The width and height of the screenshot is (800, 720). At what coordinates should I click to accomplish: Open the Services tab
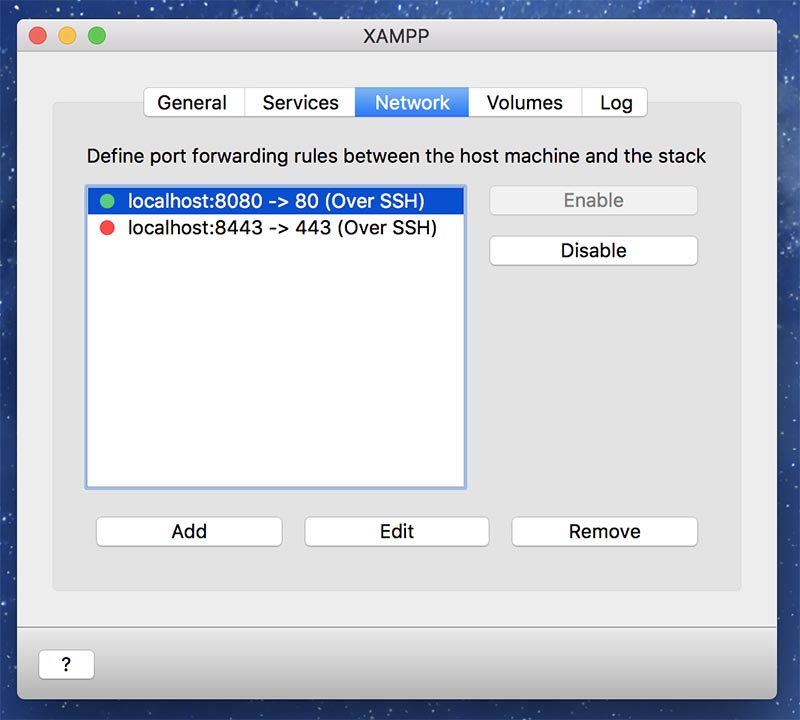pyautogui.click(x=300, y=103)
